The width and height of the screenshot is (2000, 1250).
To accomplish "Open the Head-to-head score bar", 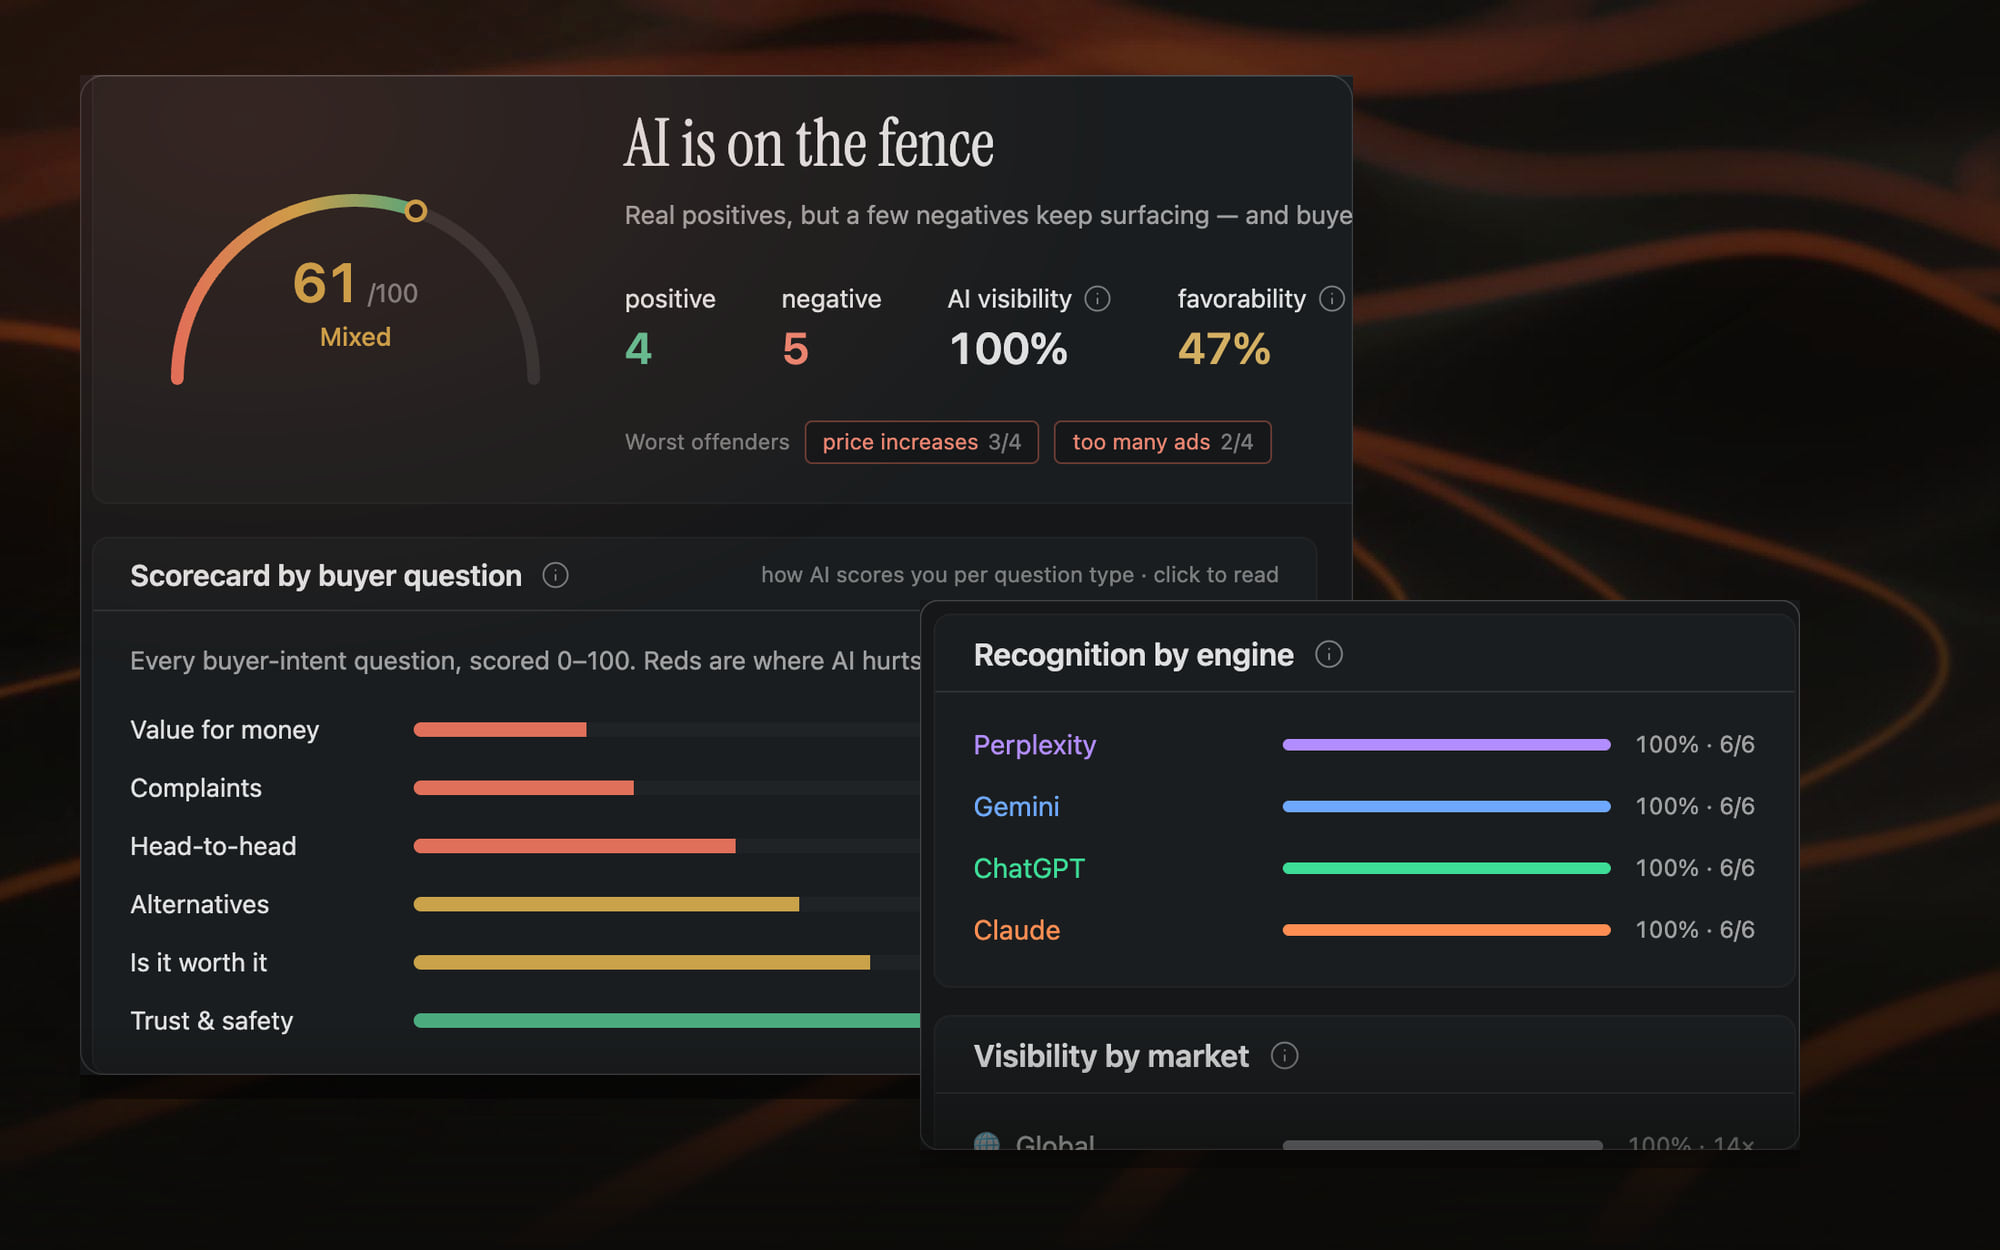I will click(667, 846).
